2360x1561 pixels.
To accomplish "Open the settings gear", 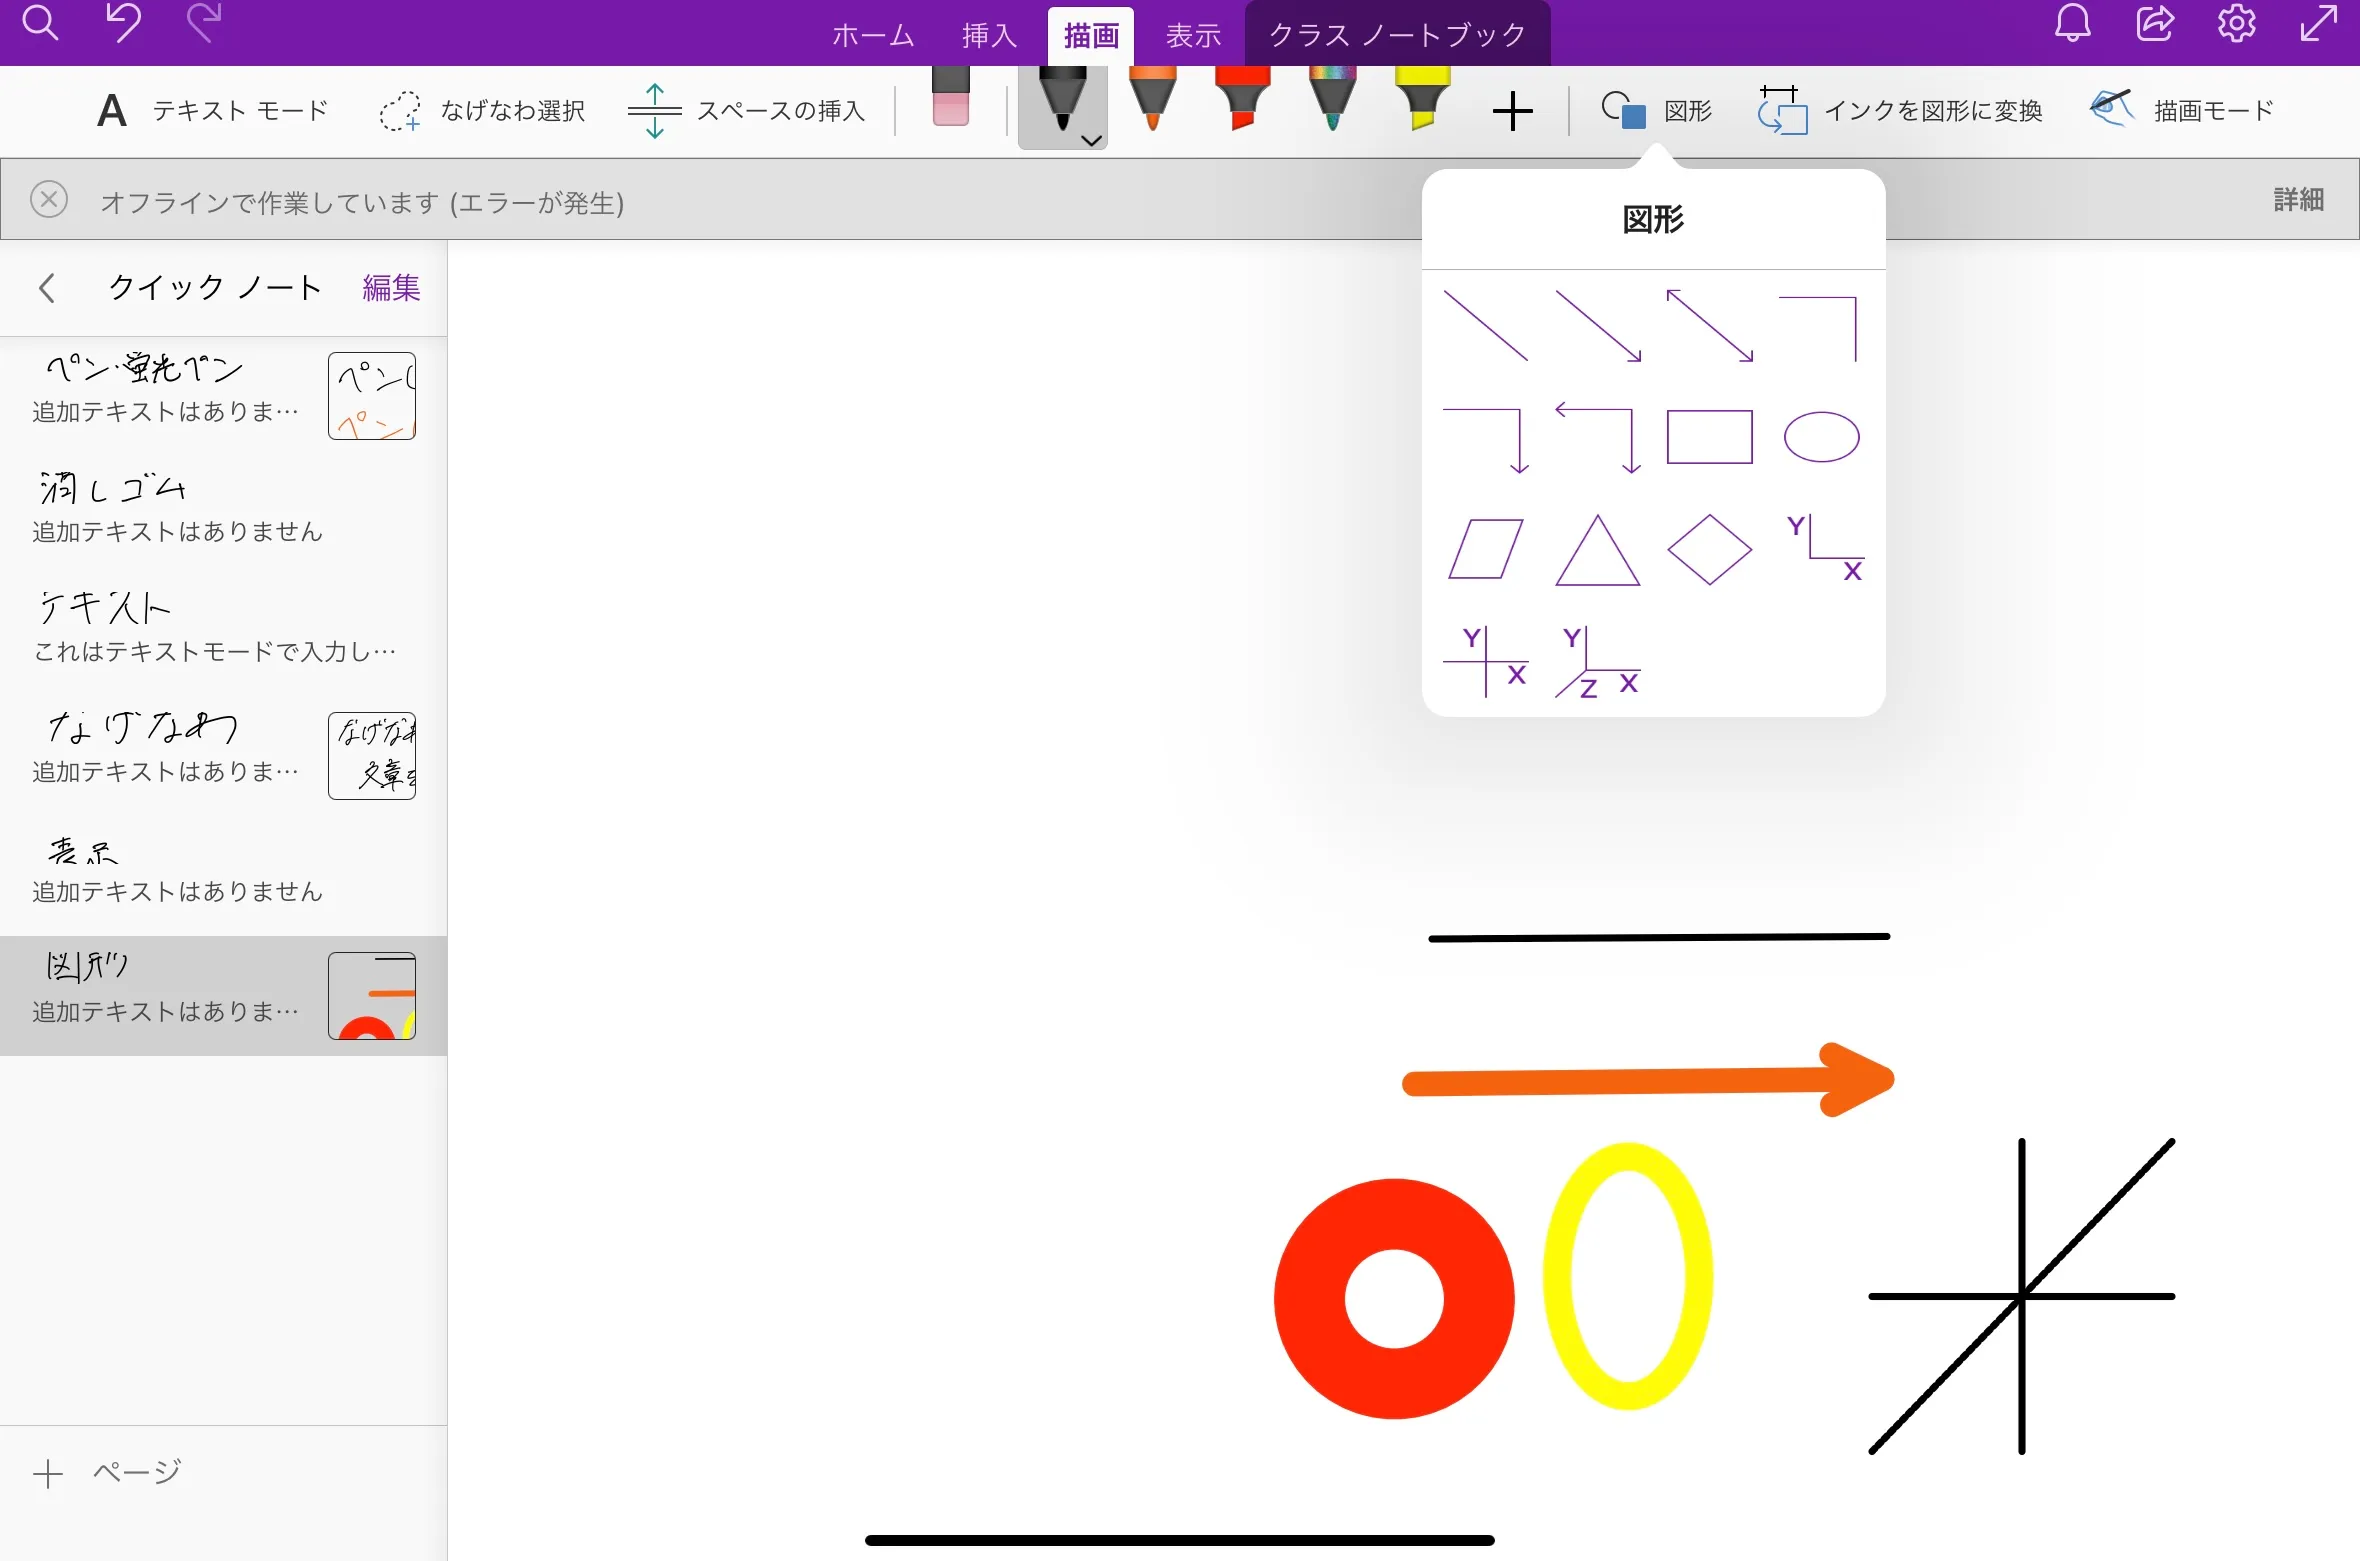I will click(x=2237, y=24).
